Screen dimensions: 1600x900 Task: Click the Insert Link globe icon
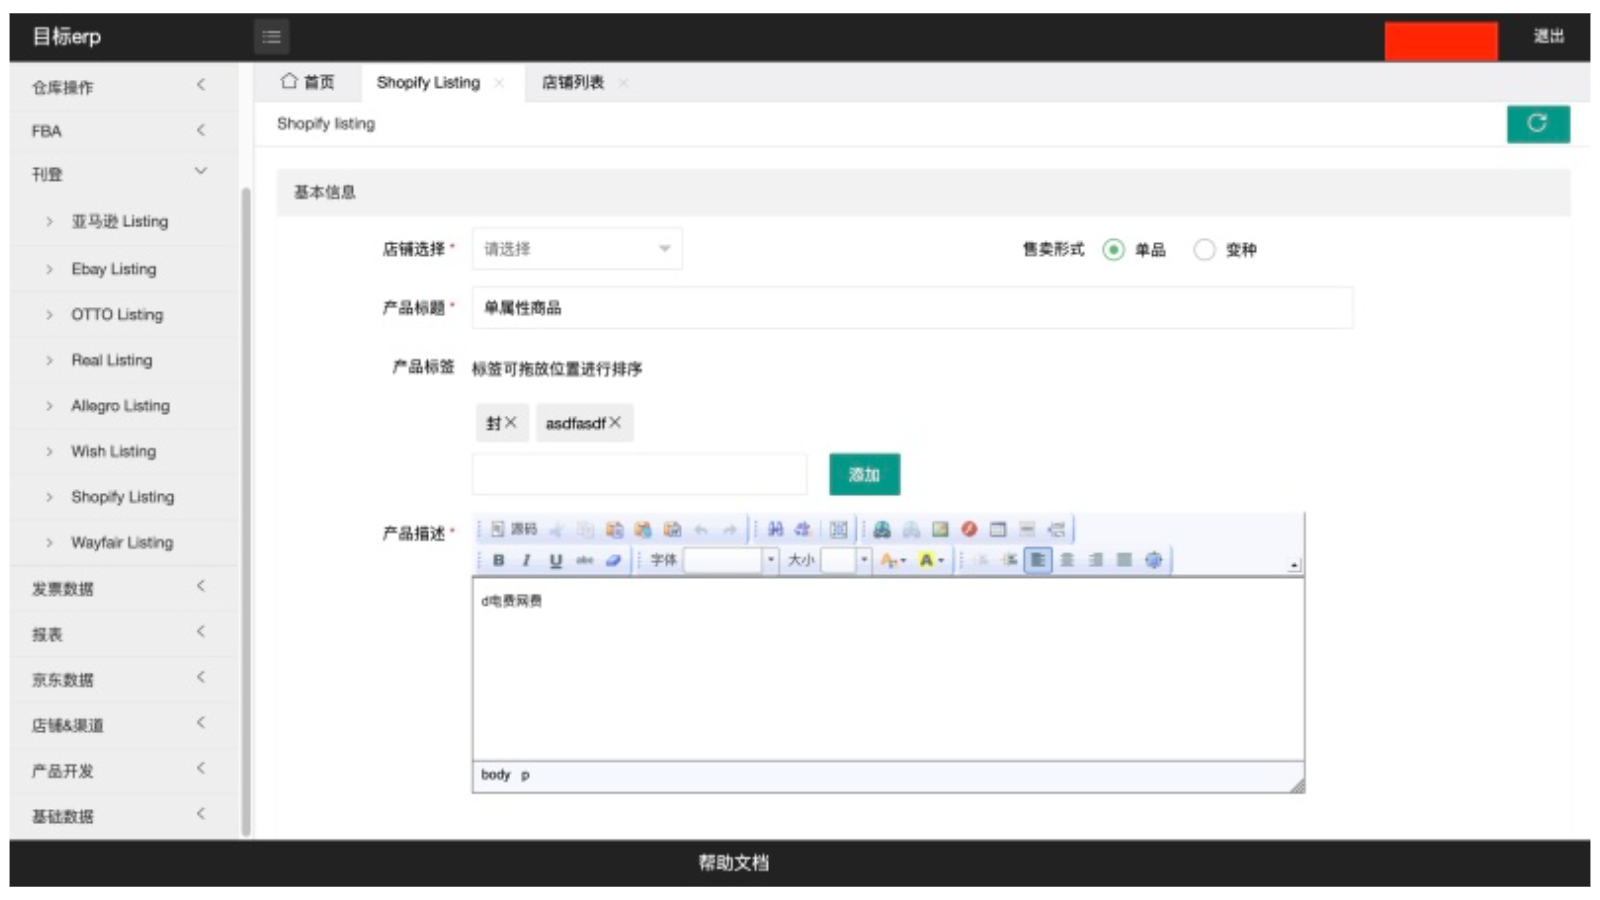coord(882,529)
